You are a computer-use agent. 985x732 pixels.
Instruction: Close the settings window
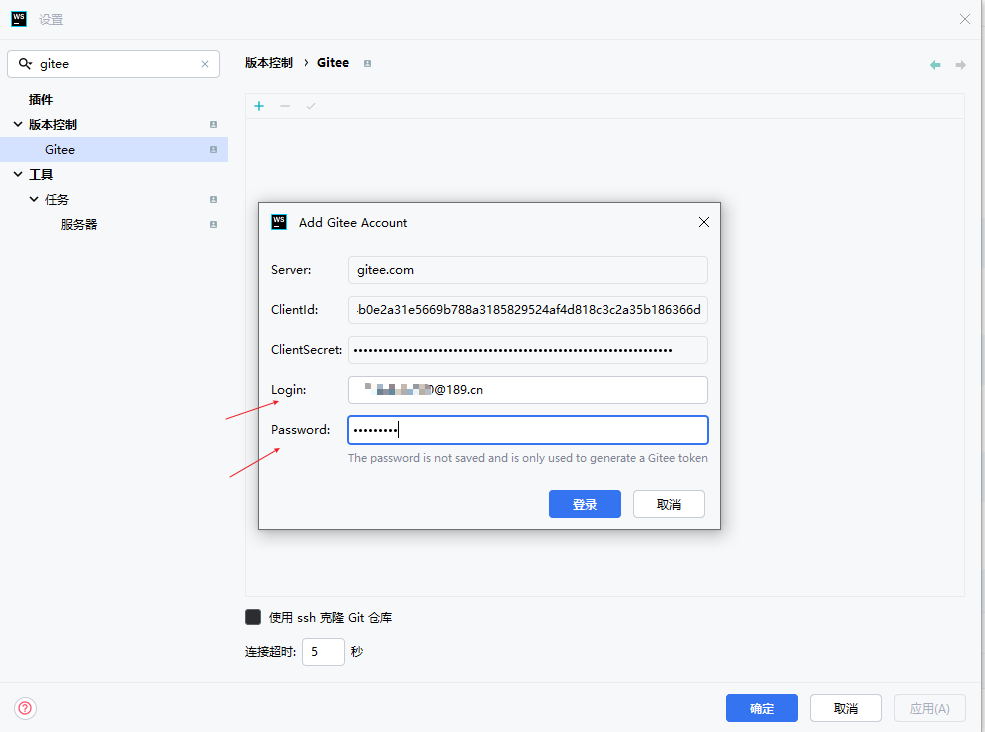click(x=965, y=19)
